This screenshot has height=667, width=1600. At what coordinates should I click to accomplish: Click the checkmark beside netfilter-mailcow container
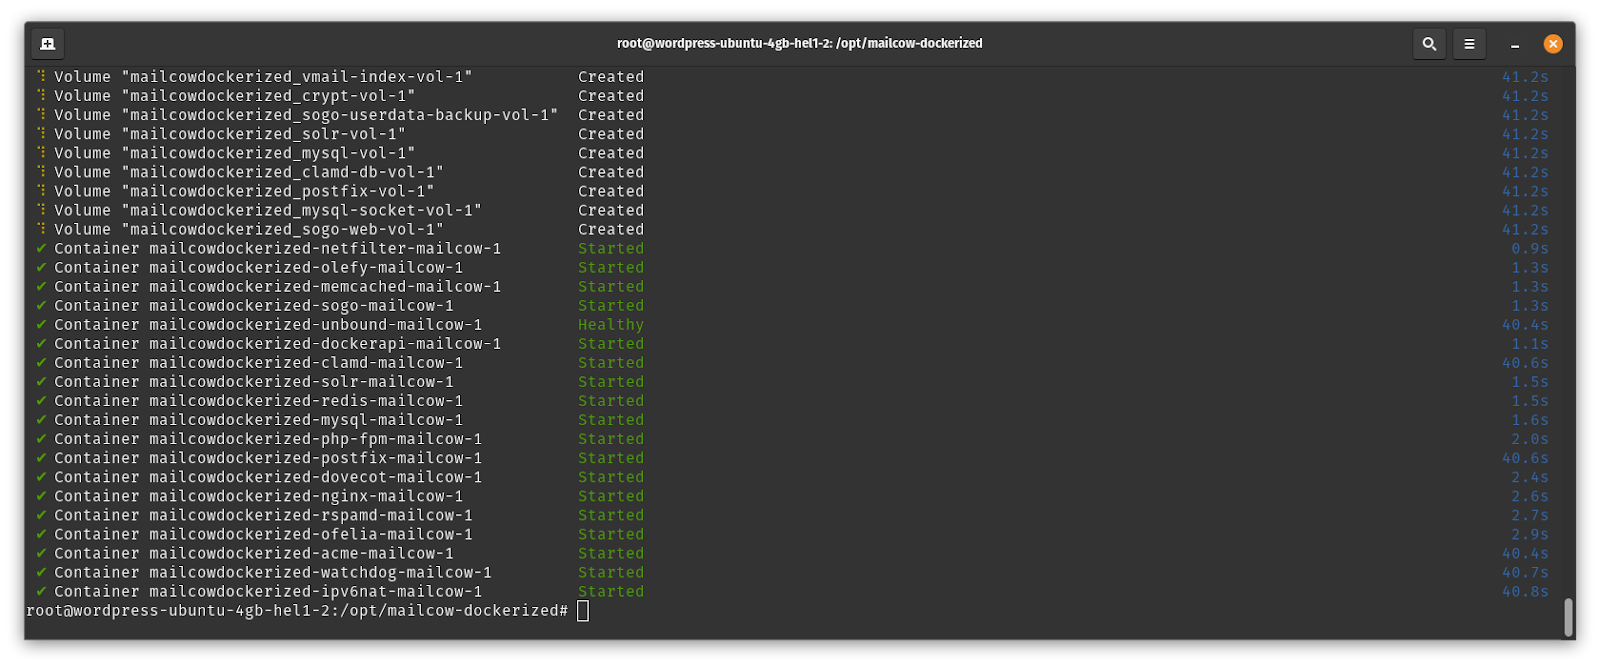click(41, 249)
